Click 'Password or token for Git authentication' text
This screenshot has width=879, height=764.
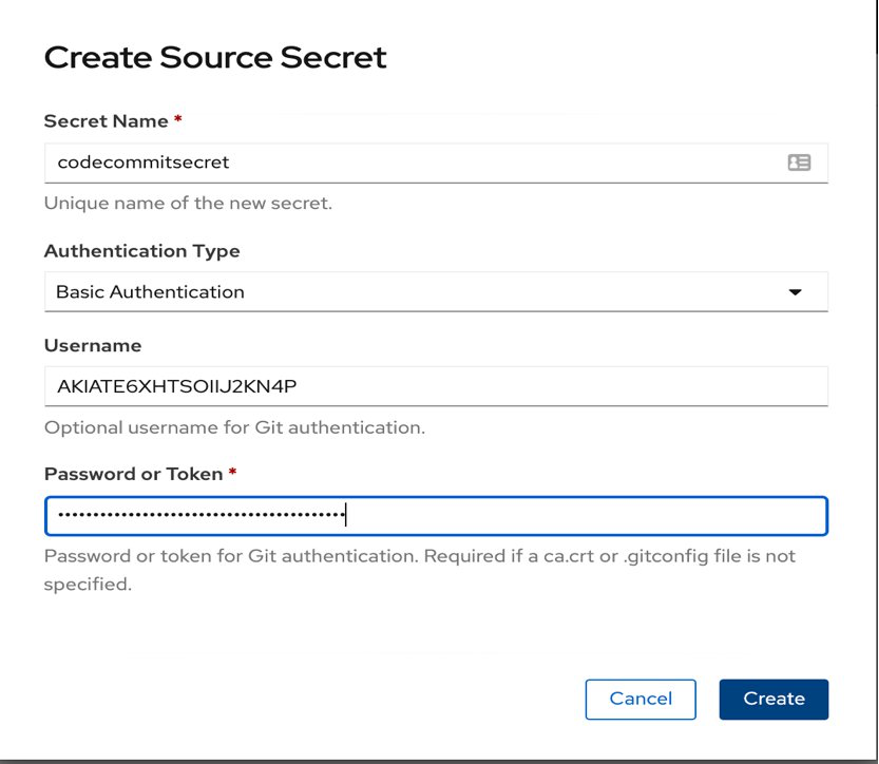pos(231,556)
